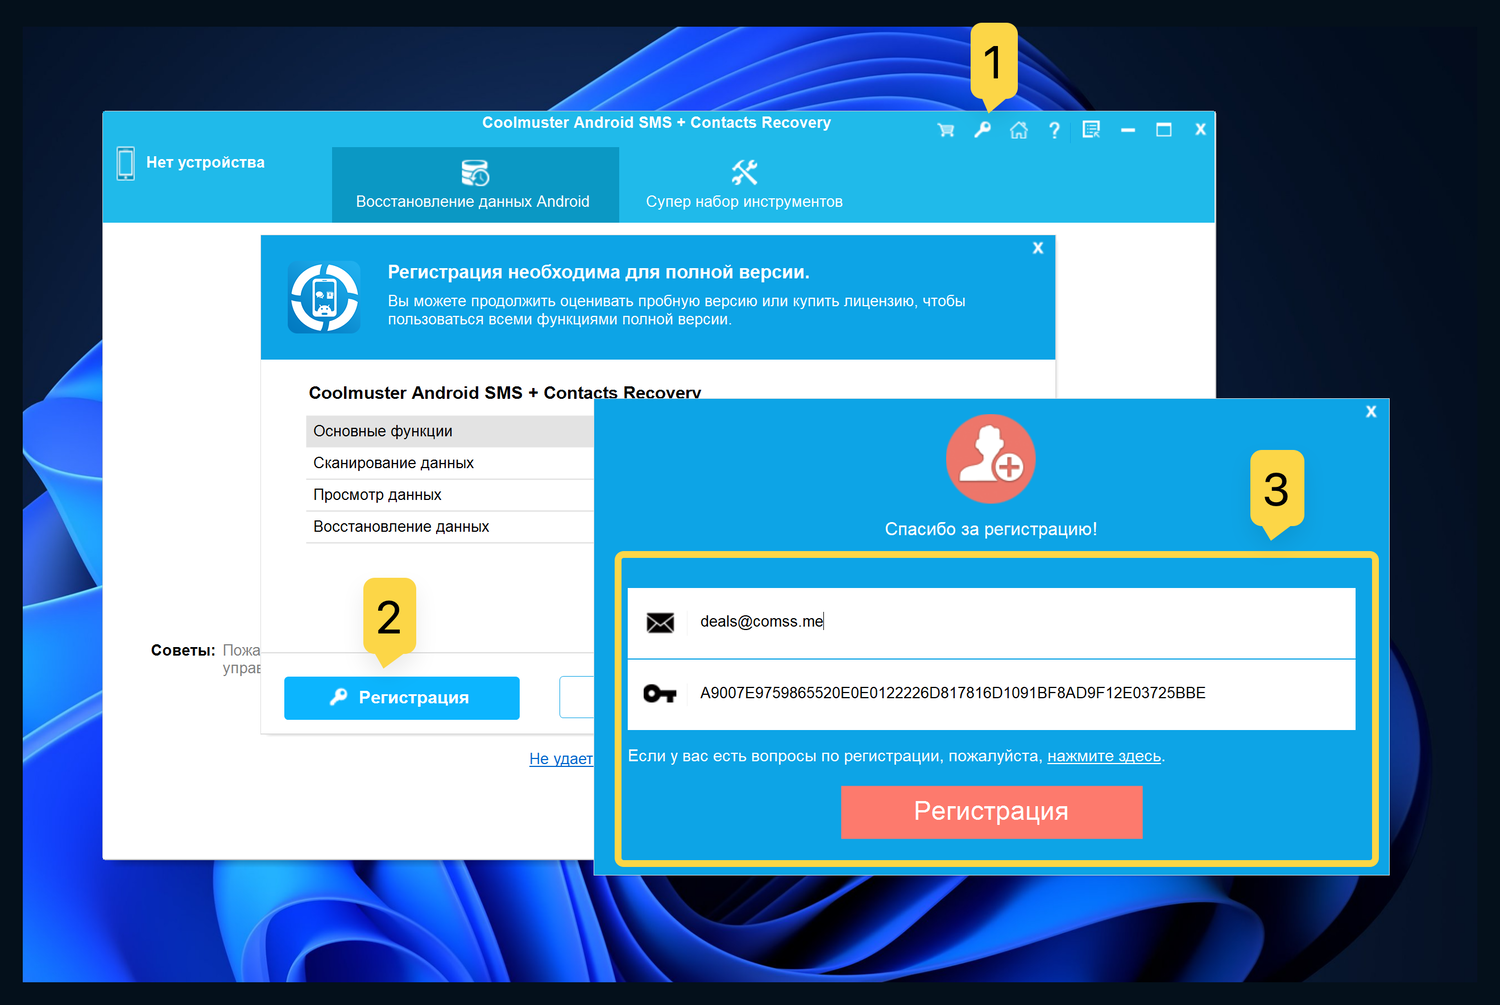
Task: Select the 'Нет устройства' device label
Action: coord(206,162)
